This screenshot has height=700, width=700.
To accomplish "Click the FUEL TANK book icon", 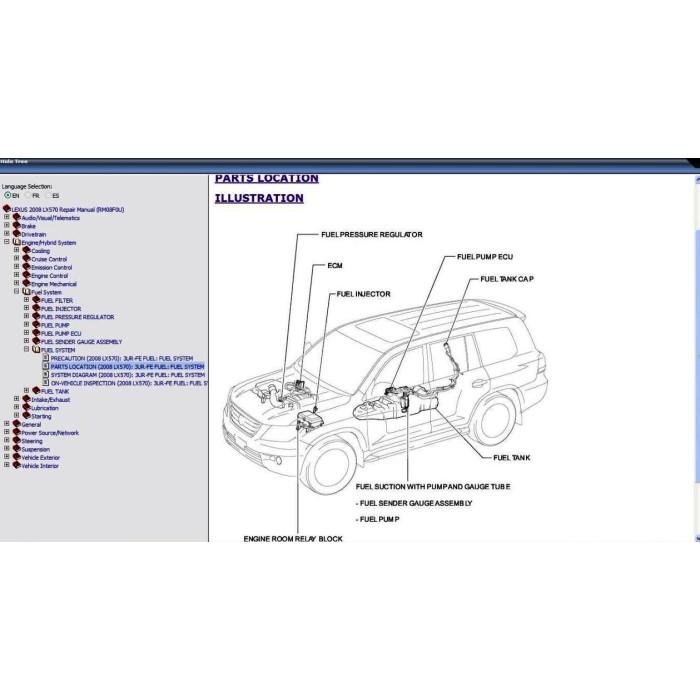I will coord(36,391).
